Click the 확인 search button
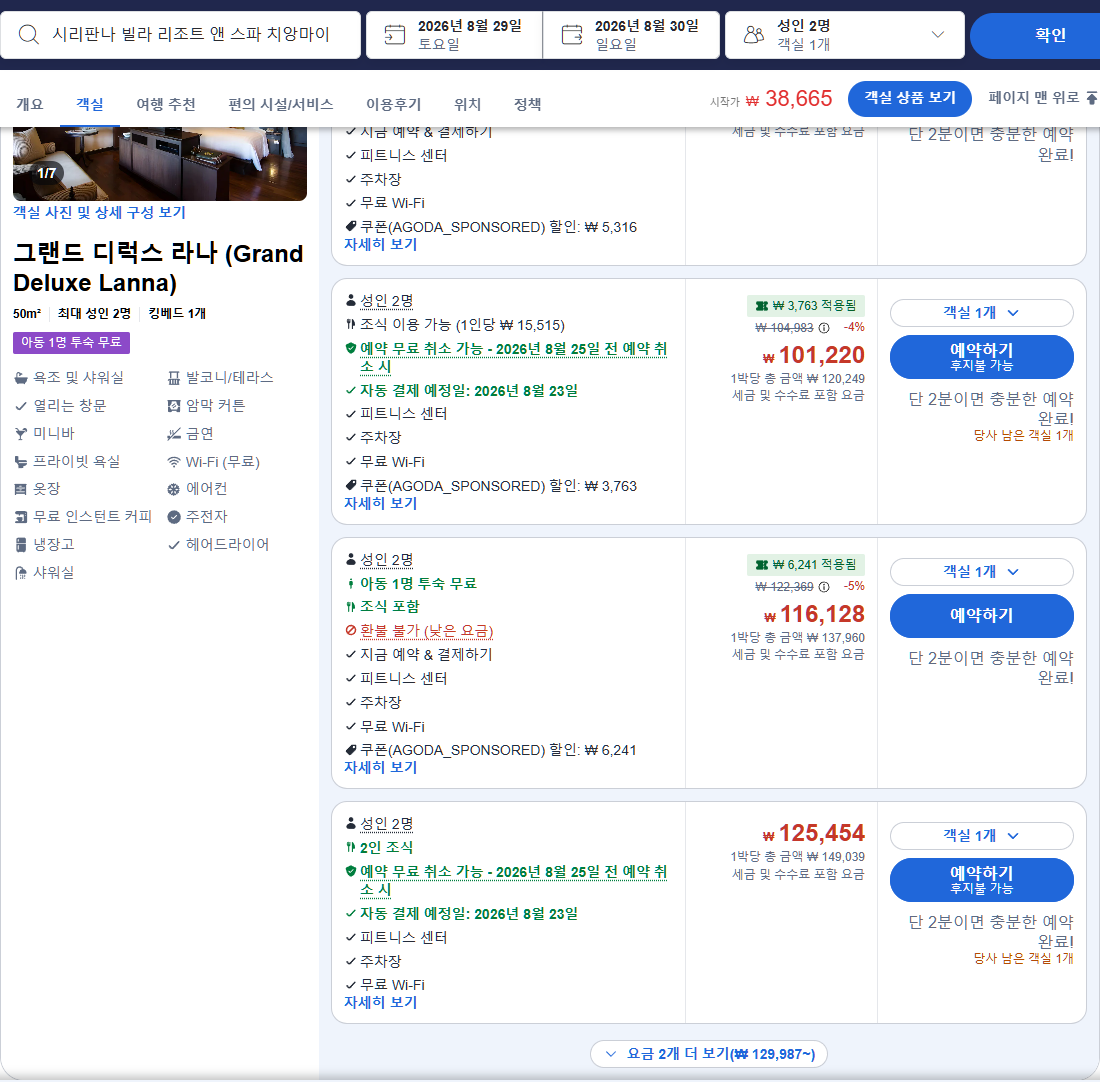This screenshot has height=1082, width=1100. click(1035, 34)
